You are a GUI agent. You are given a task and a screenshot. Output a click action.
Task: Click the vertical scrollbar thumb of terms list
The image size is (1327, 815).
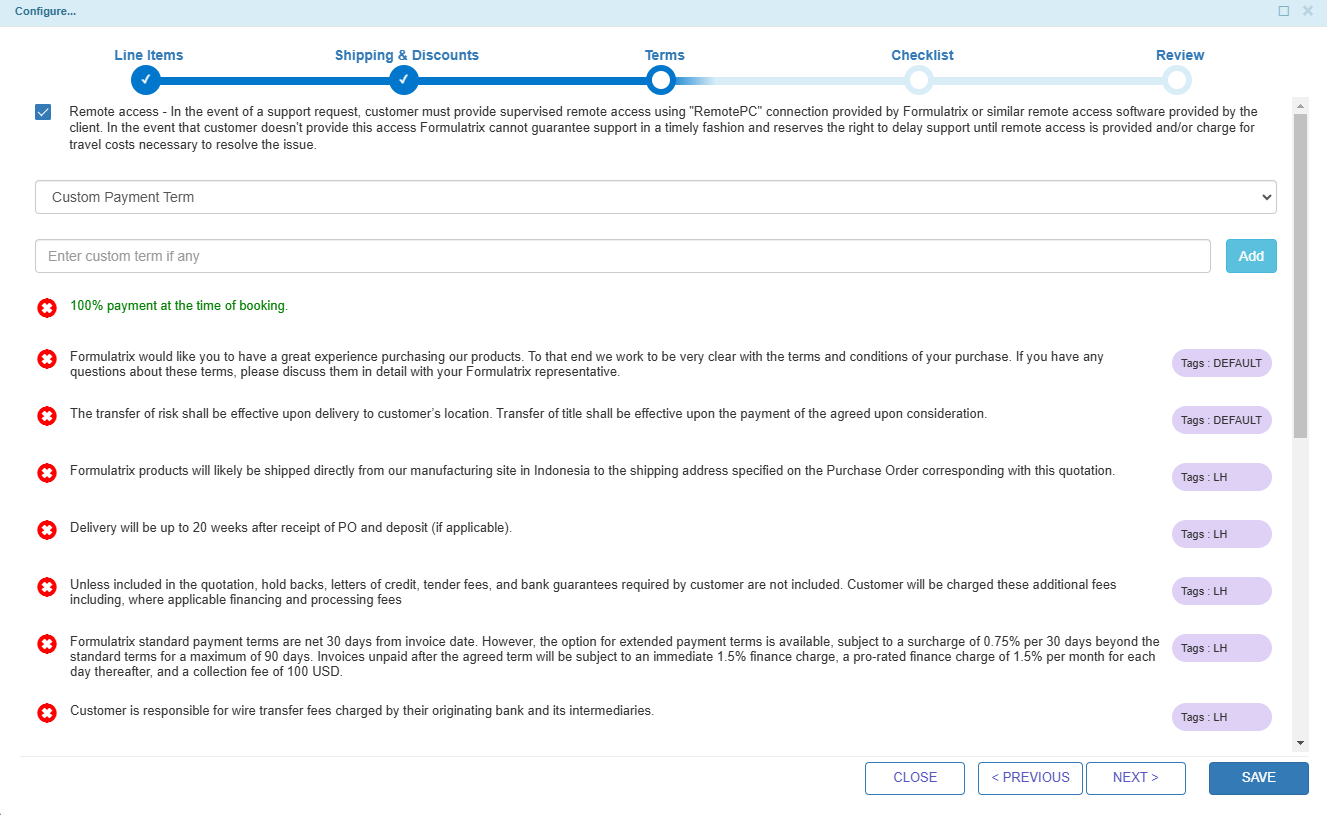click(1300, 275)
